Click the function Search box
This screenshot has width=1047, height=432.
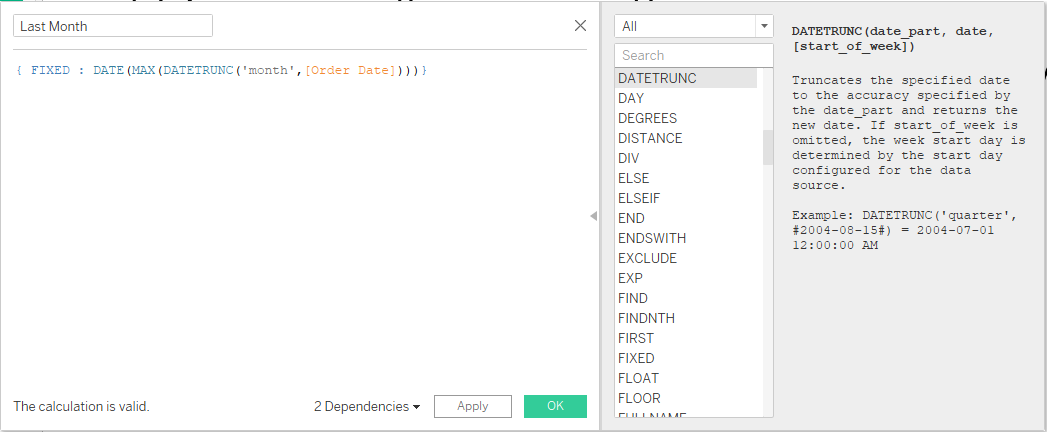pos(694,55)
